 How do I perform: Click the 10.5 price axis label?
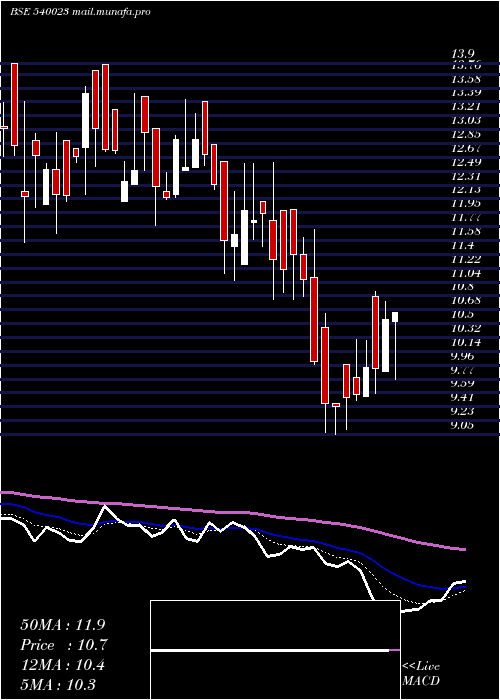[x=462, y=314]
